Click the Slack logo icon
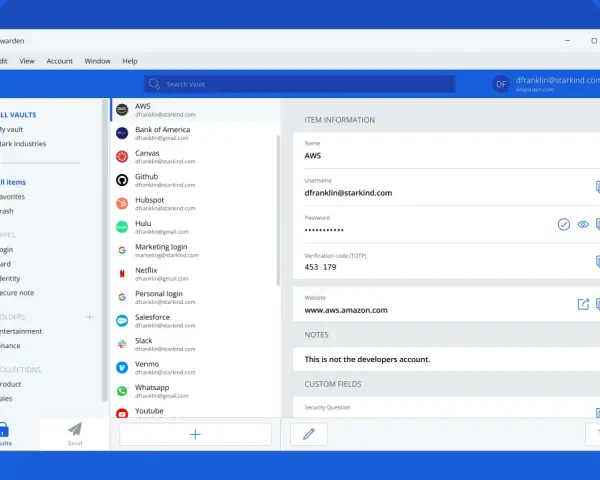 coord(122,344)
